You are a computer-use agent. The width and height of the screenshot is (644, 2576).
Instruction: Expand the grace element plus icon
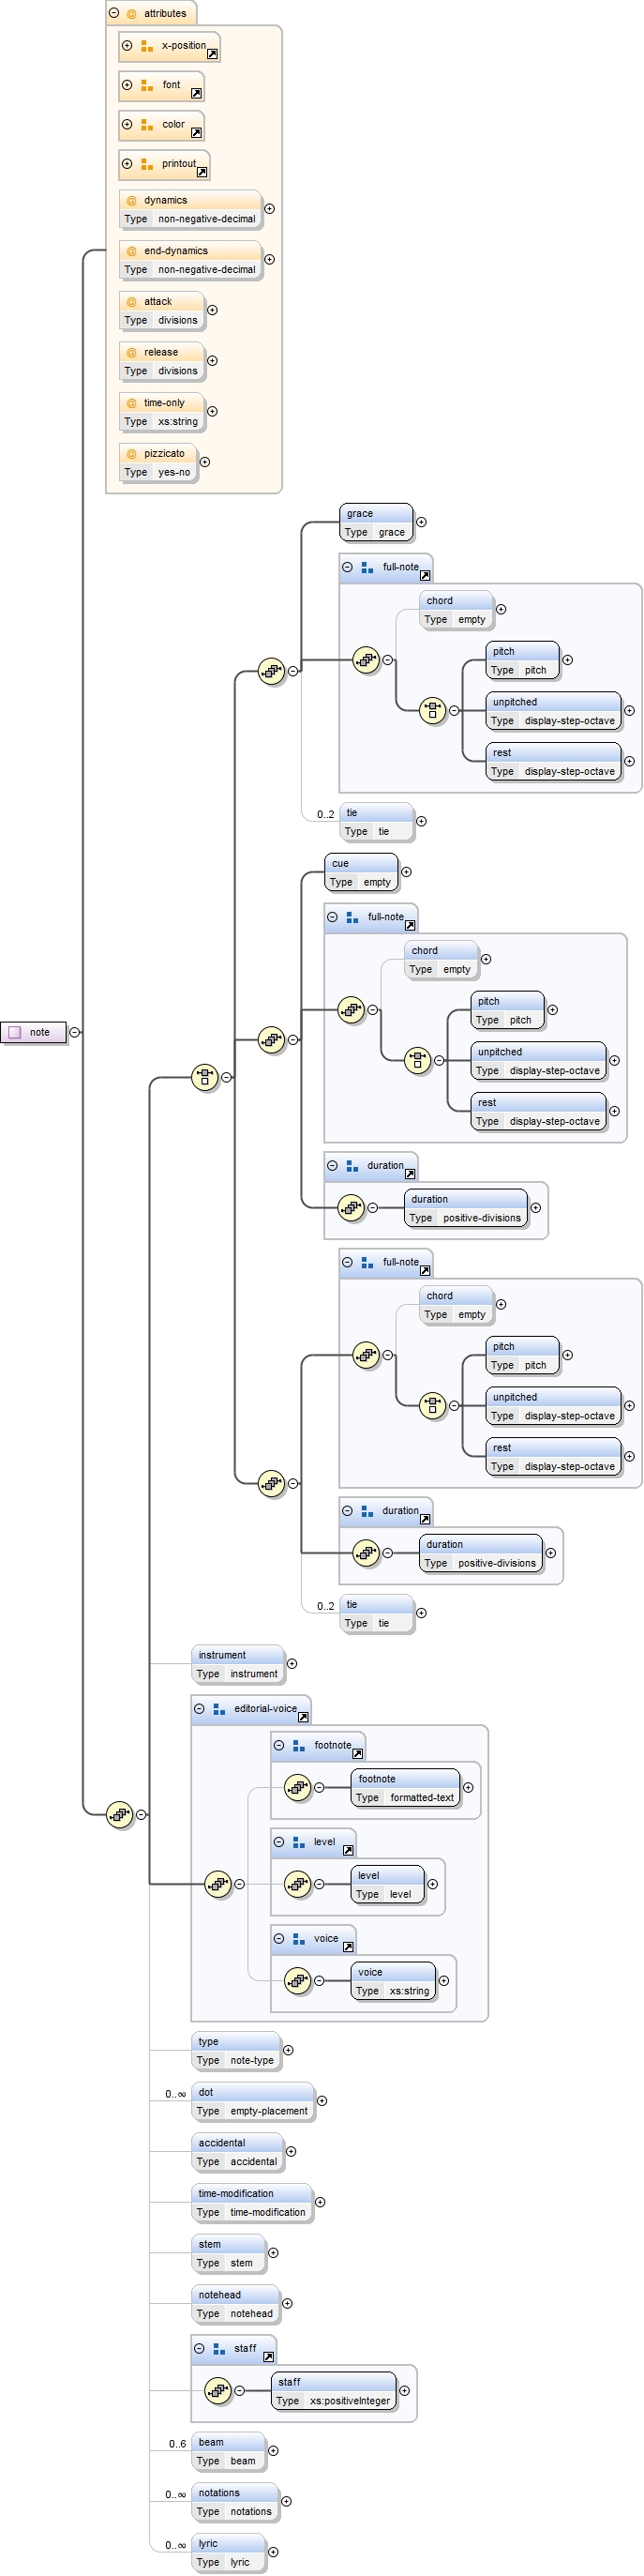coord(421,522)
